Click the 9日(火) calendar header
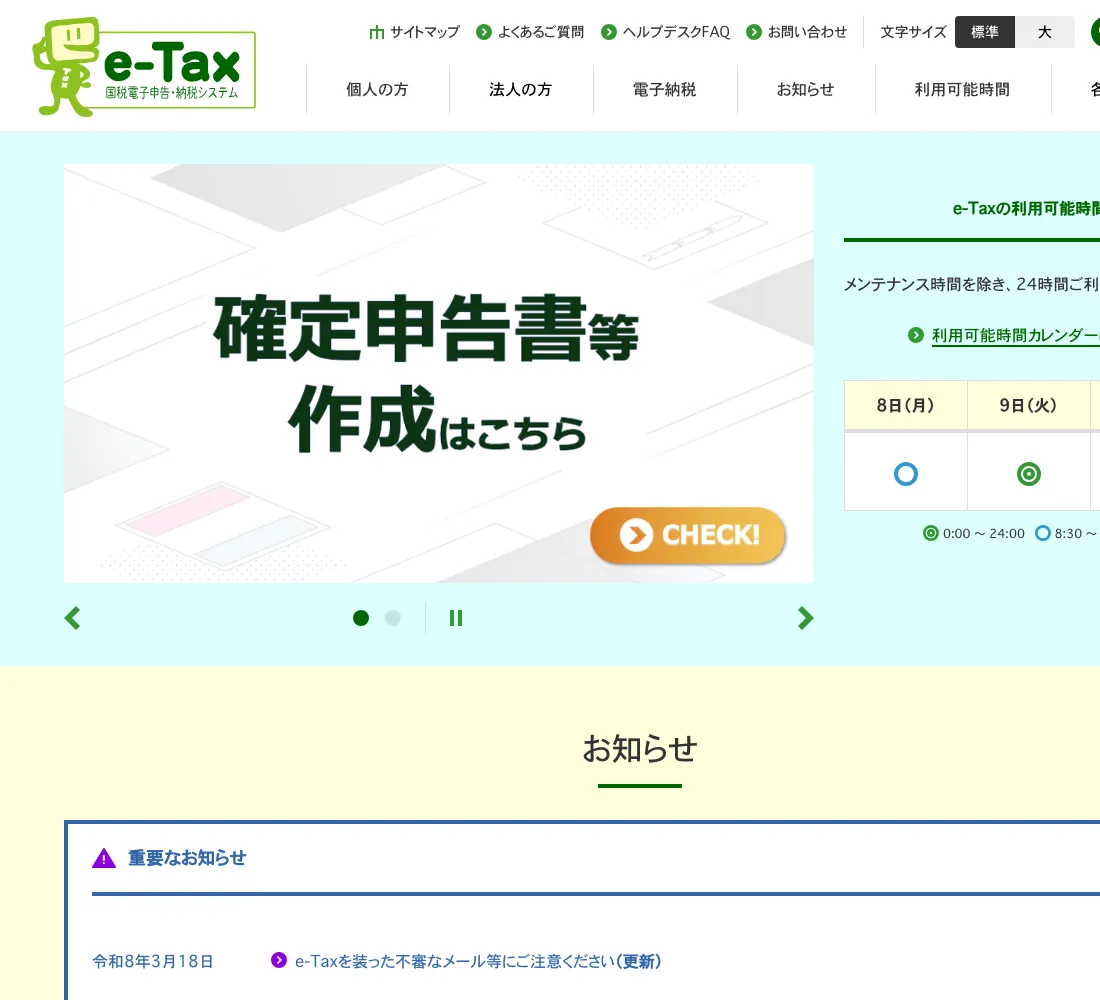Screen dimensions: 1100x1000 tap(1028, 405)
